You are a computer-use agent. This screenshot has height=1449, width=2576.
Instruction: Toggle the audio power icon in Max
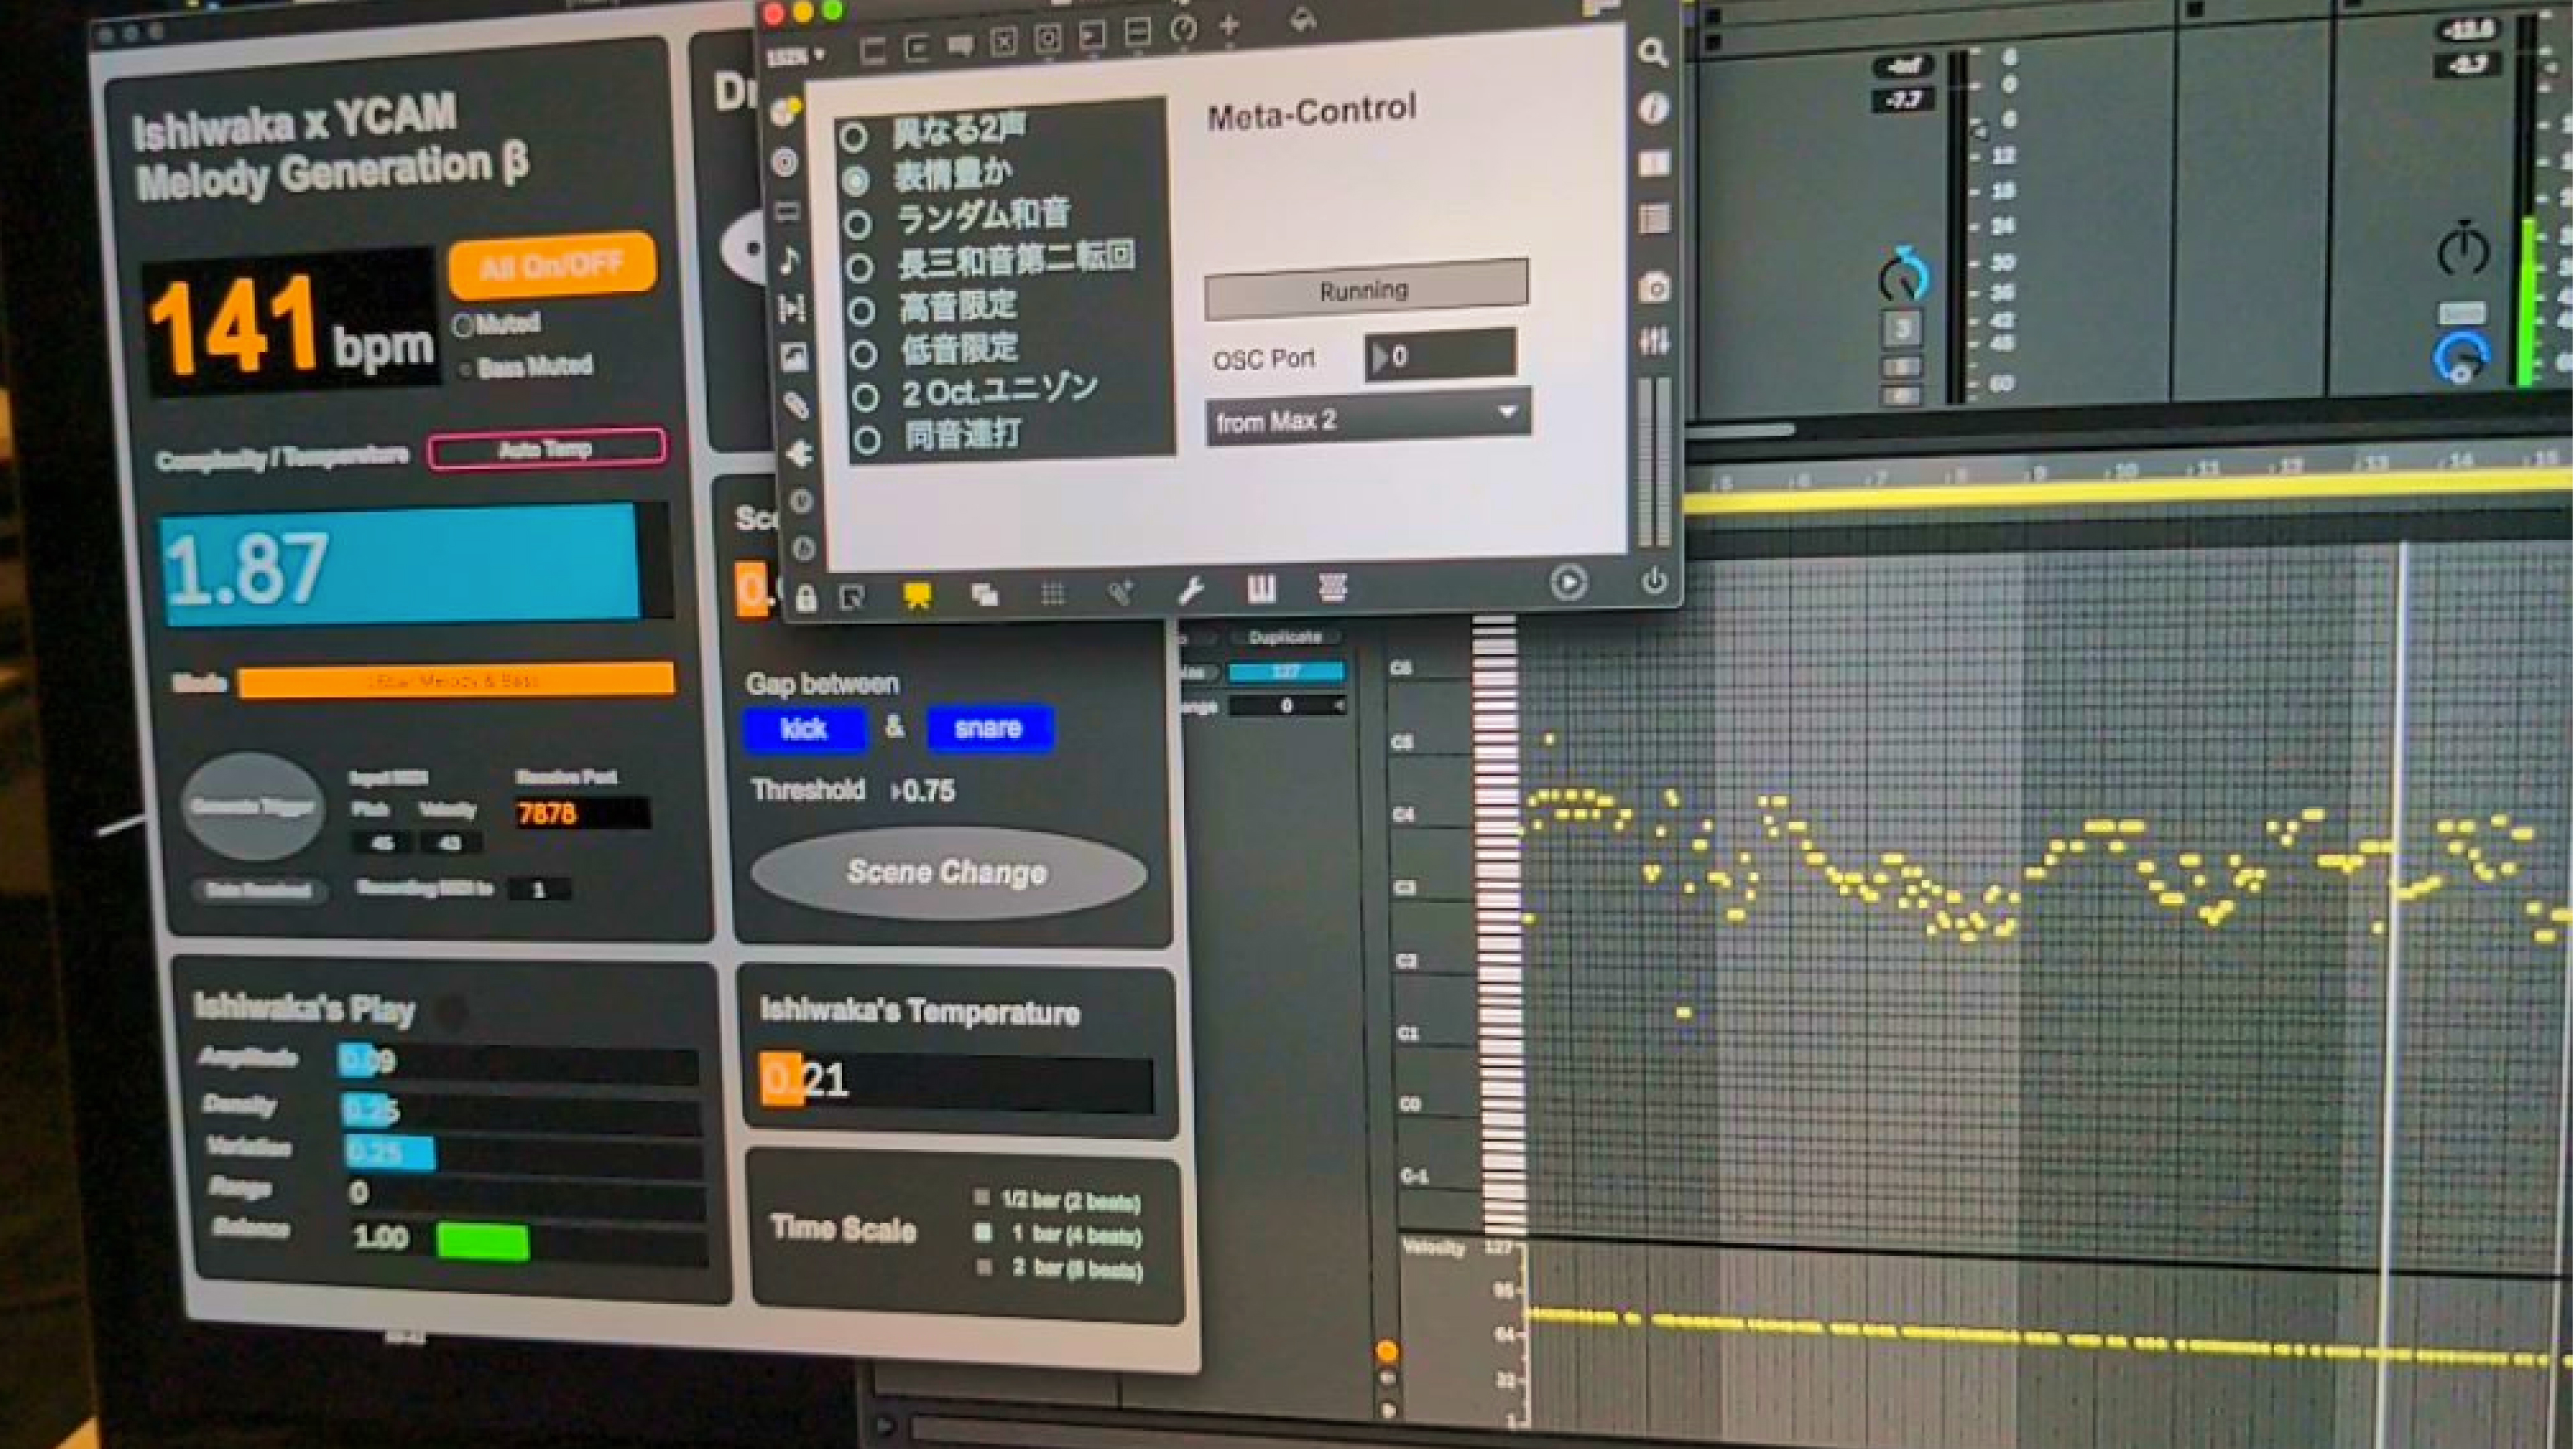coord(1654,580)
